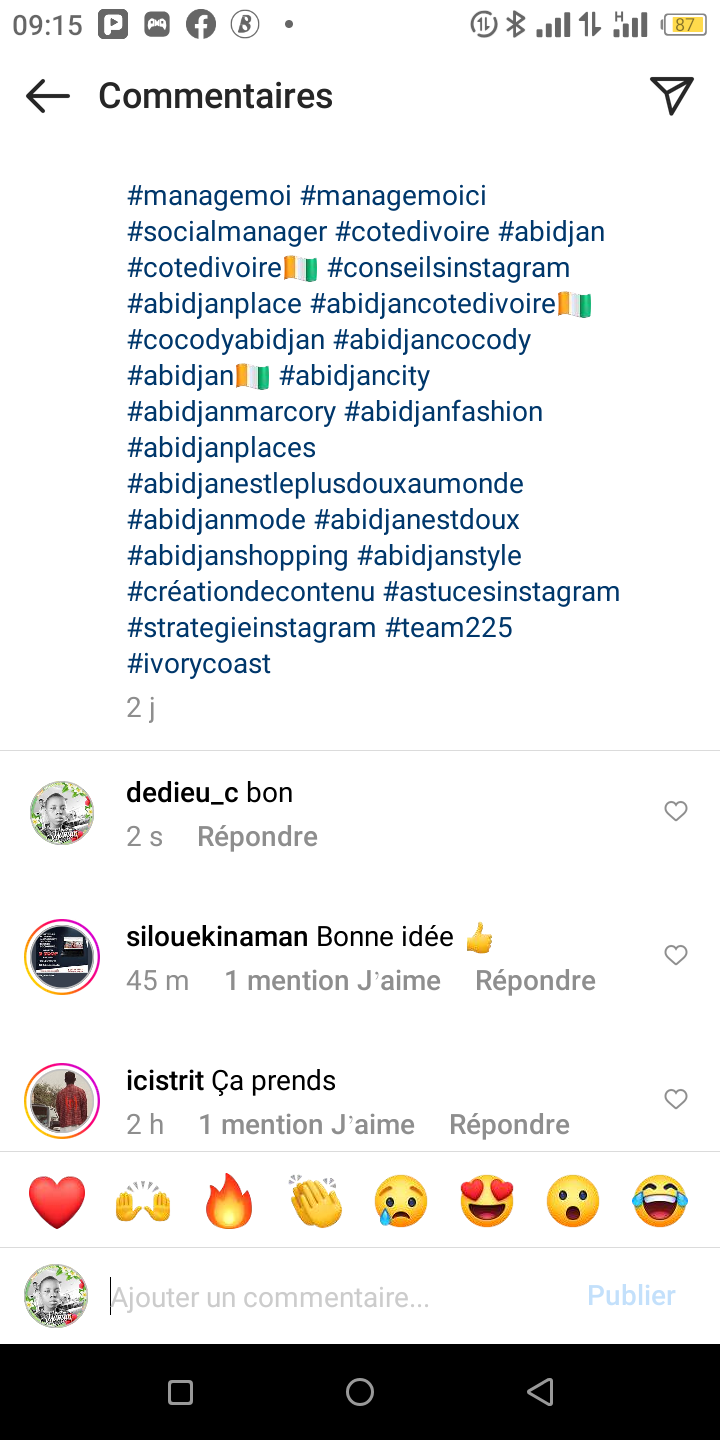Open direct message share icon
This screenshot has height=1440, width=720.
pos(672,96)
